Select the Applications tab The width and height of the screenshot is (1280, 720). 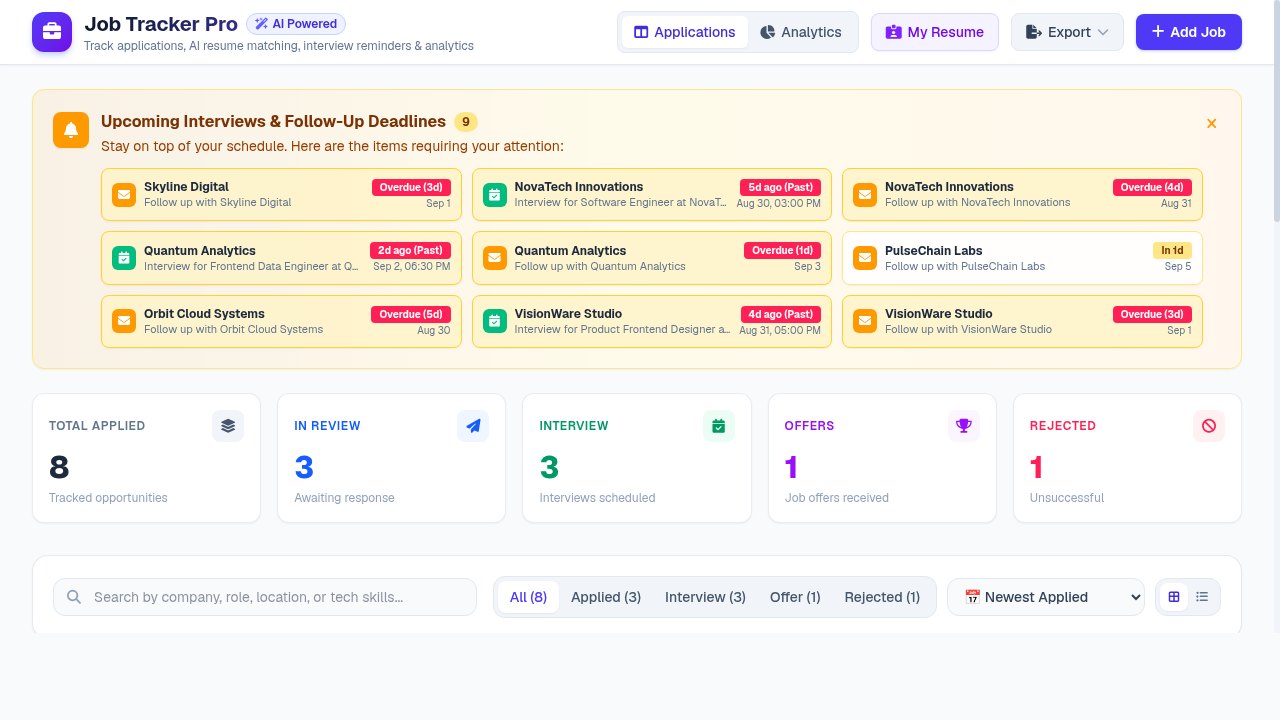[685, 32]
